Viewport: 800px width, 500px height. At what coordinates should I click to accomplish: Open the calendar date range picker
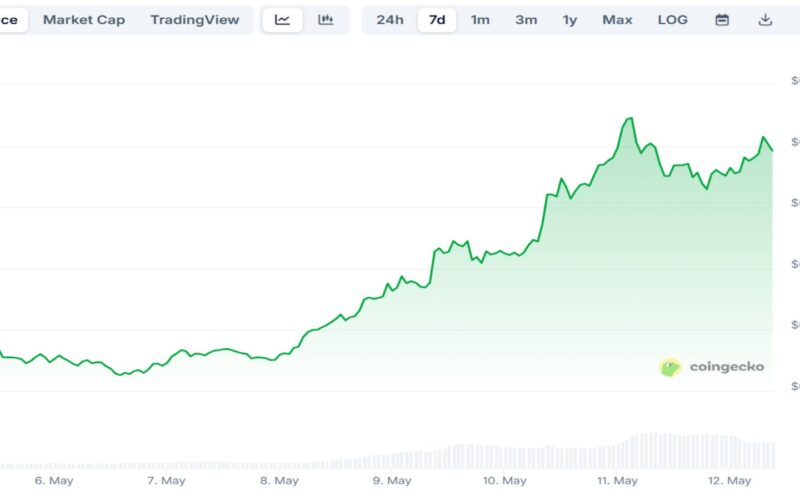click(722, 20)
